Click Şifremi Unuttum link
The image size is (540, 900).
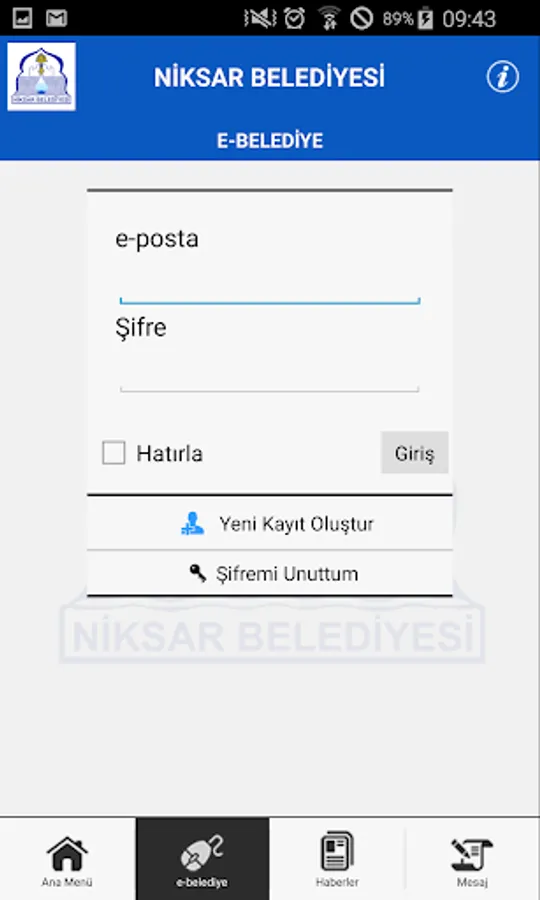(270, 573)
